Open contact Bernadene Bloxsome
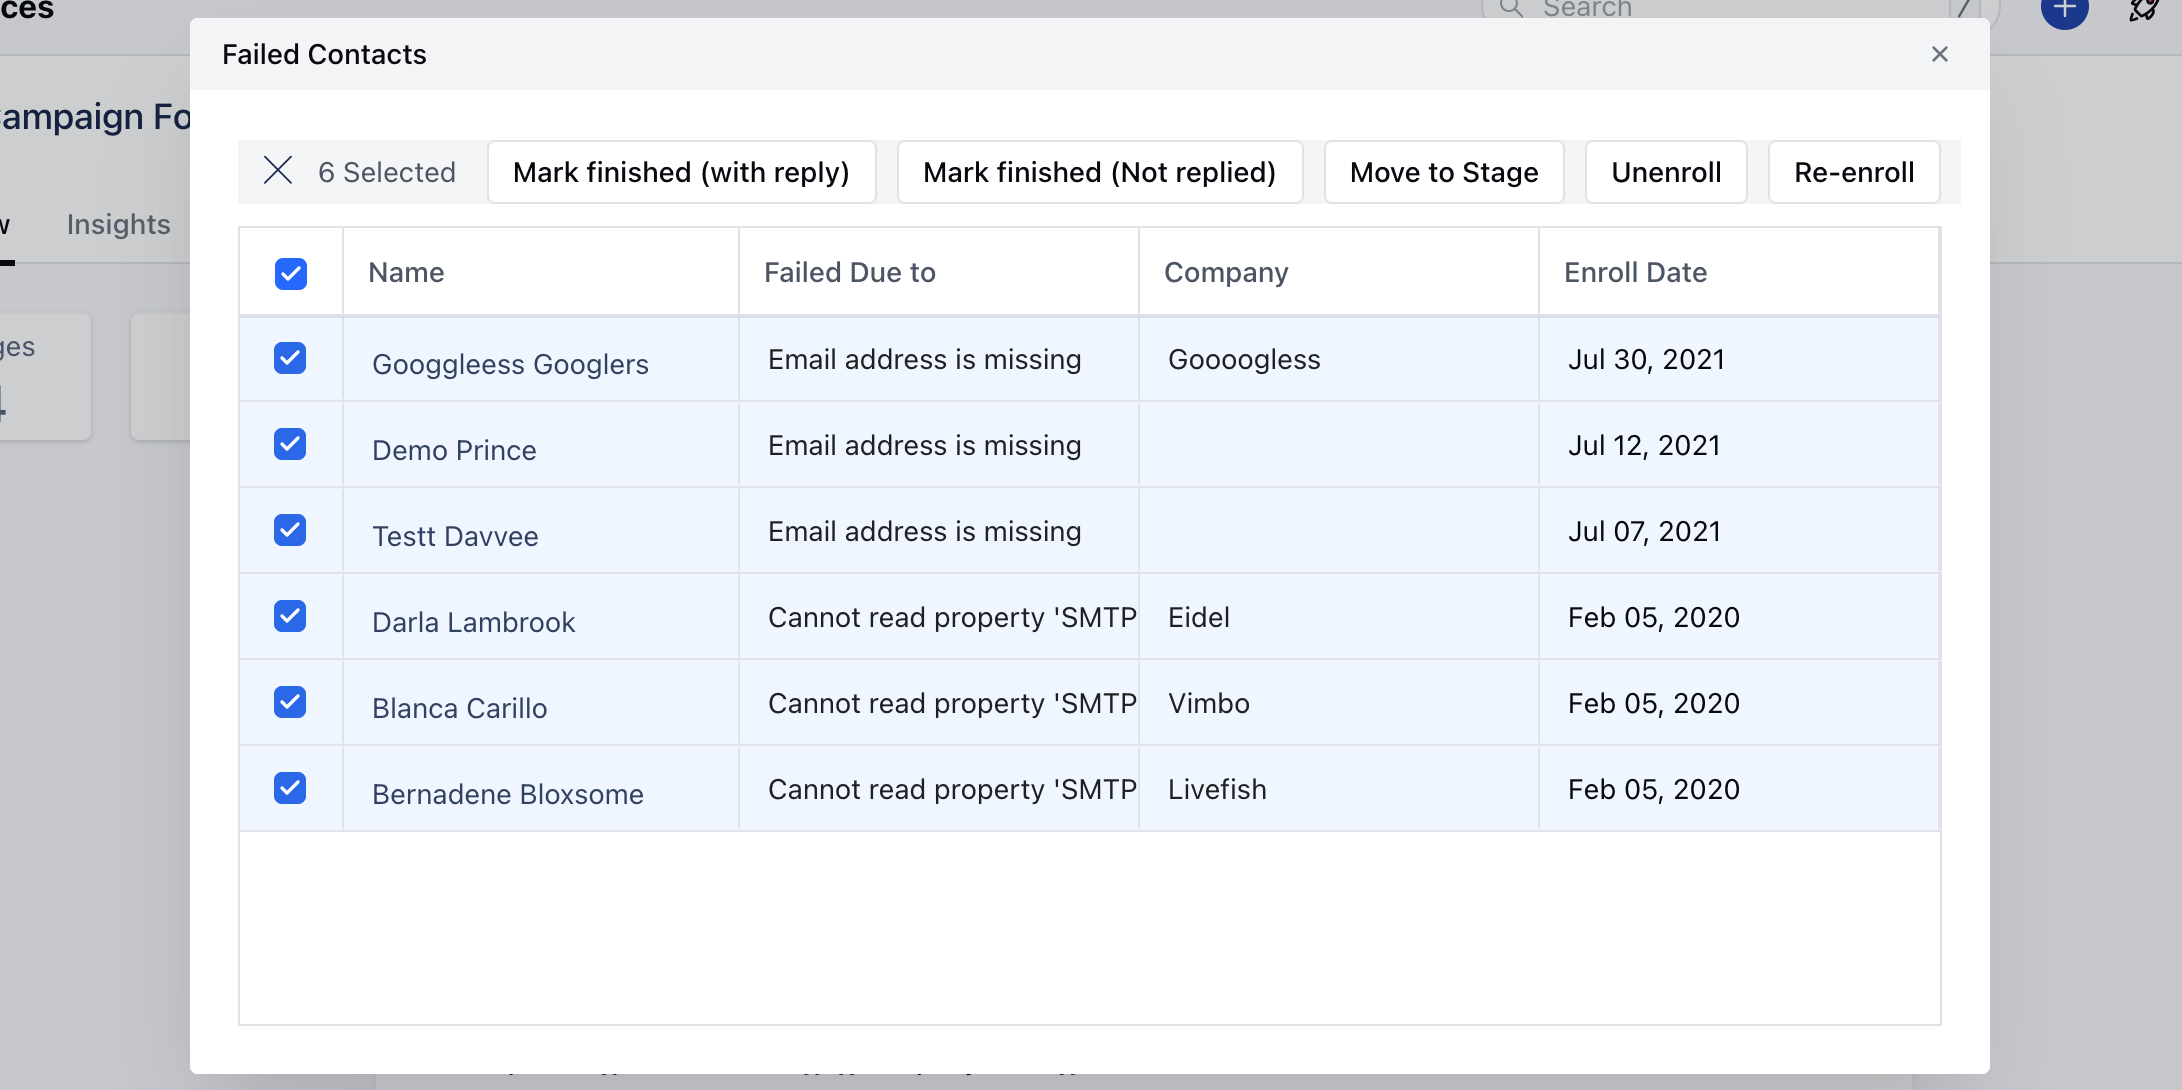The width and height of the screenshot is (2182, 1090). 507,794
